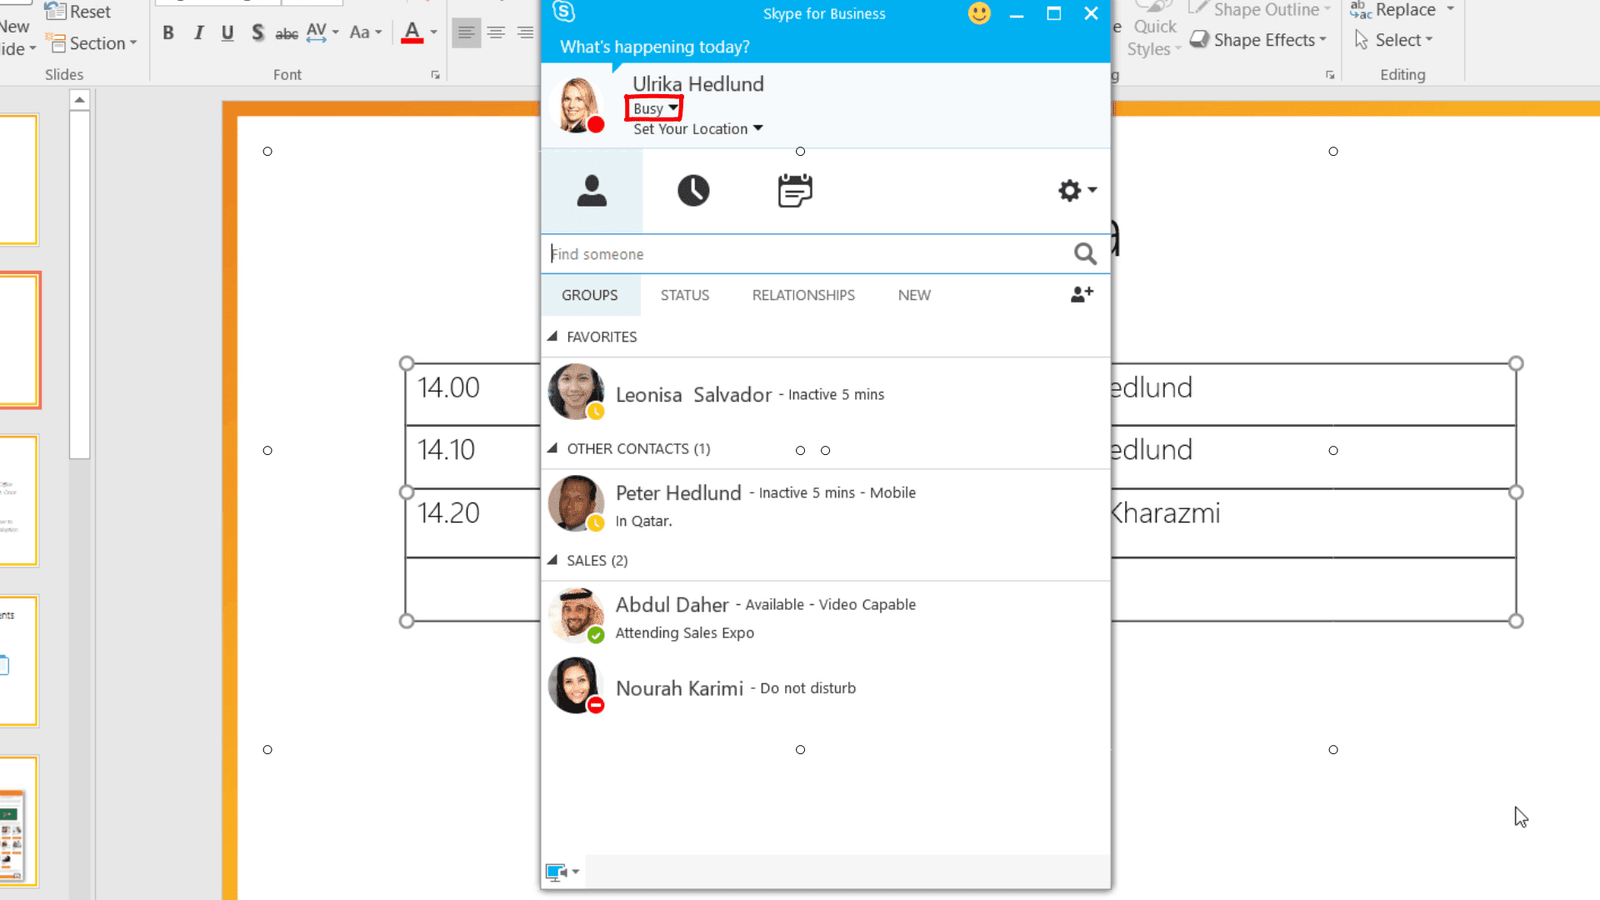This screenshot has width=1600, height=900.
Task: Click Nourah Karimi's avatar photo
Action: click(576, 685)
